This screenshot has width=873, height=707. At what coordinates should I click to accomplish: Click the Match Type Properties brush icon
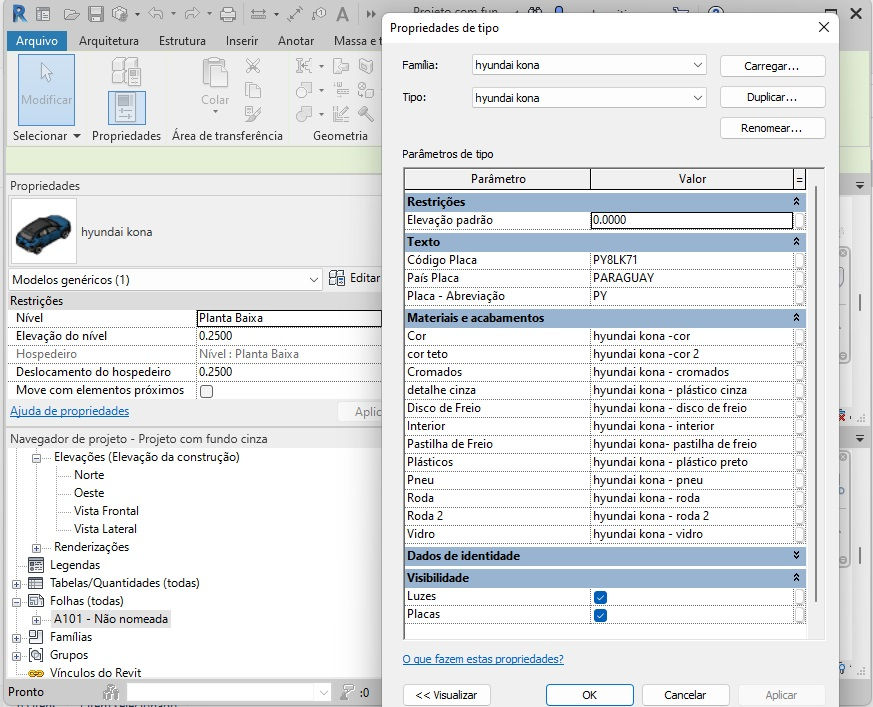(253, 114)
